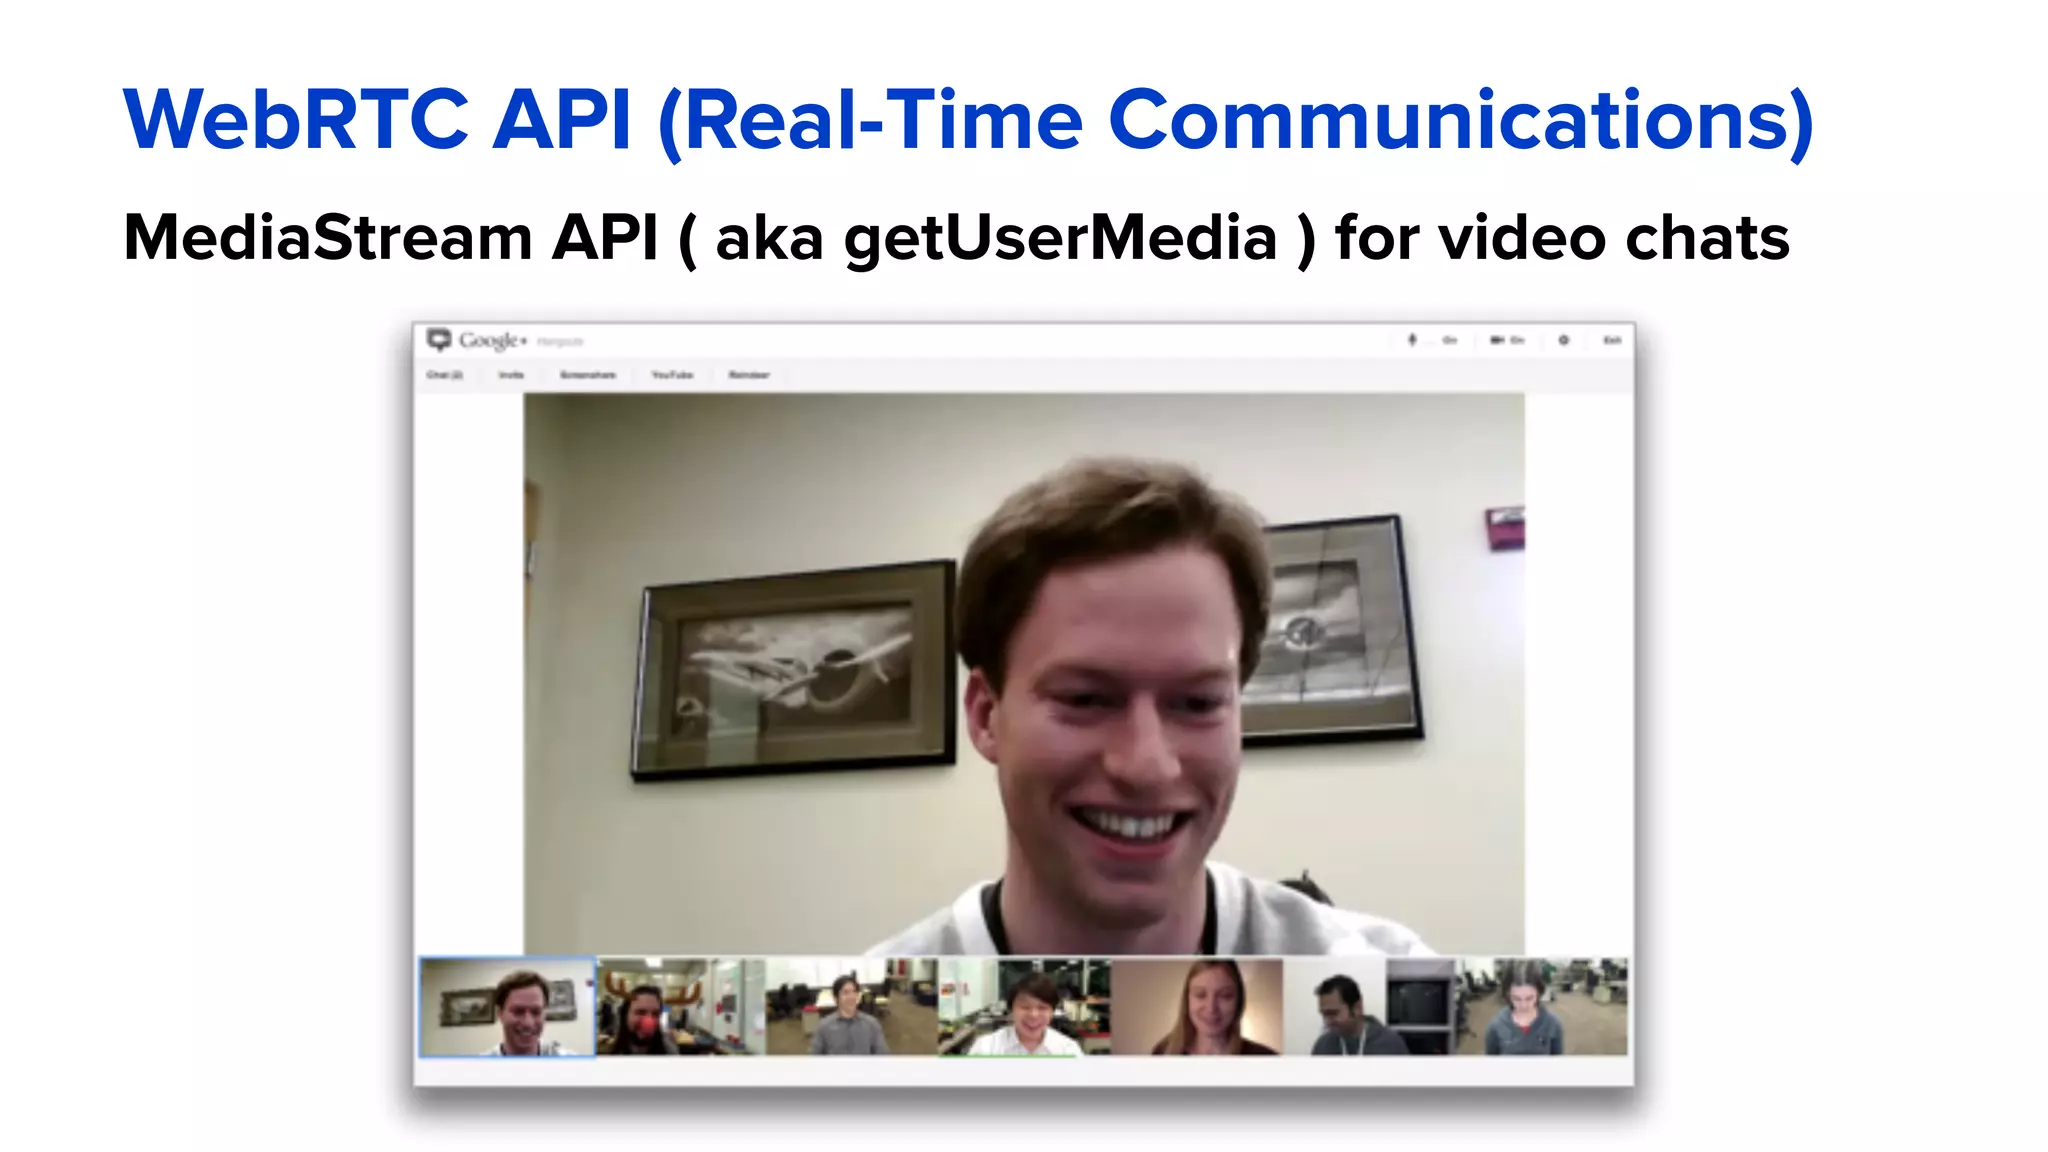The width and height of the screenshot is (2048, 1152).
Task: Select the man in gray hoodie thumbnail
Action: click(1369, 1006)
